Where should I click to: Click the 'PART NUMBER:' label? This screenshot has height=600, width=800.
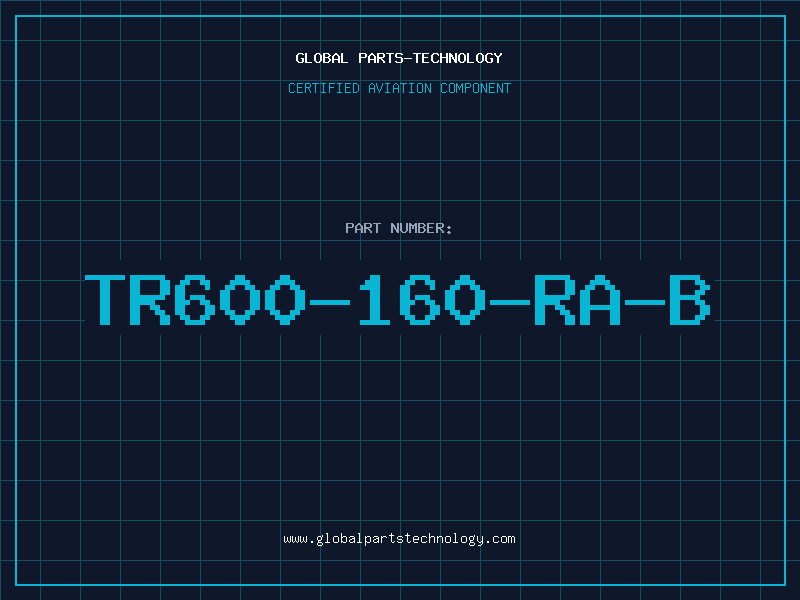(x=399, y=228)
